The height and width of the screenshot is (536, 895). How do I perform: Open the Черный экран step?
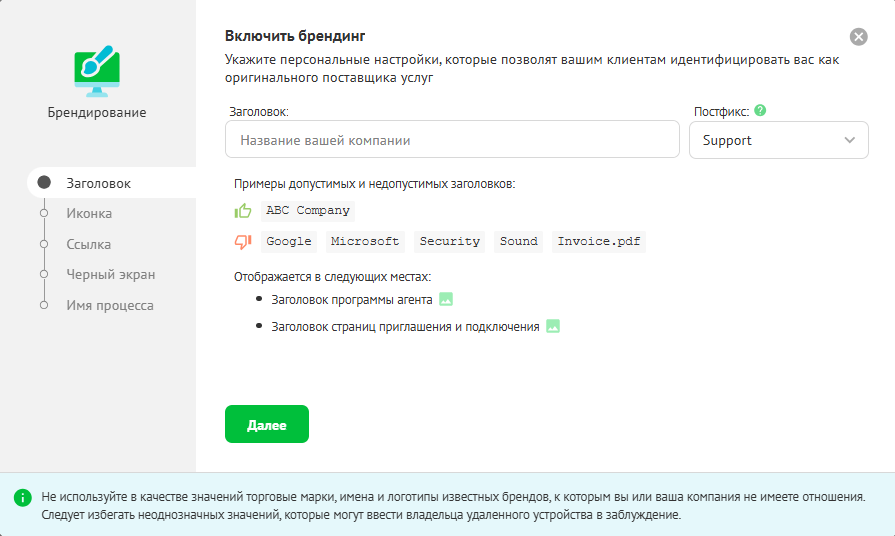click(x=110, y=274)
